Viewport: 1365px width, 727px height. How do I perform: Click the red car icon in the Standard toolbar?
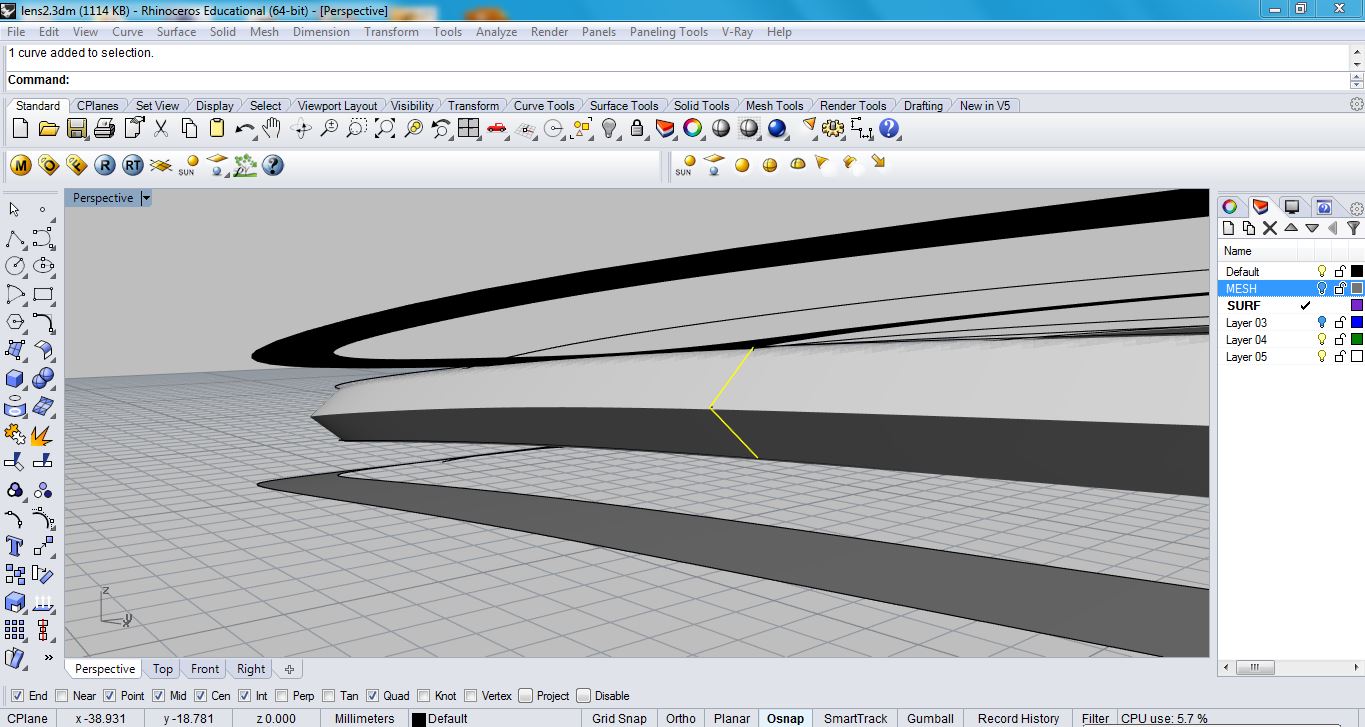[x=497, y=129]
